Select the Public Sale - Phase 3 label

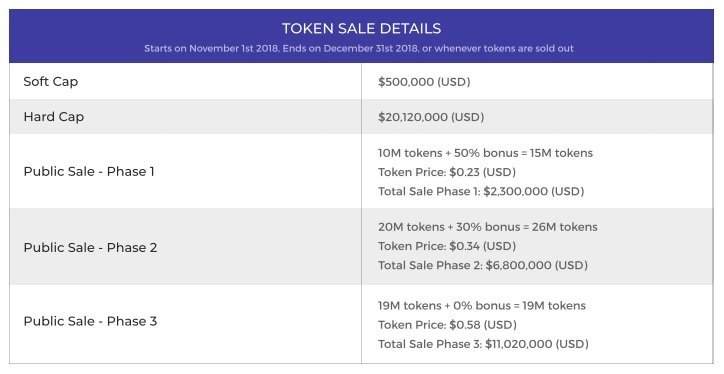(90, 321)
